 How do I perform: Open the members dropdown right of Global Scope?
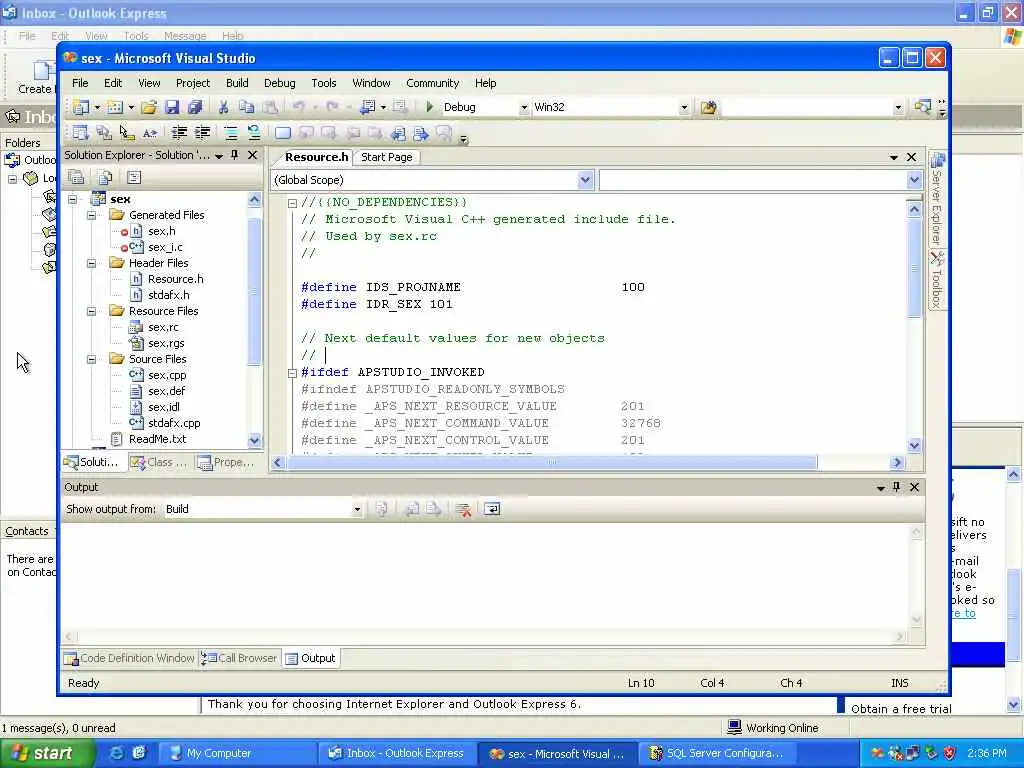click(914, 180)
